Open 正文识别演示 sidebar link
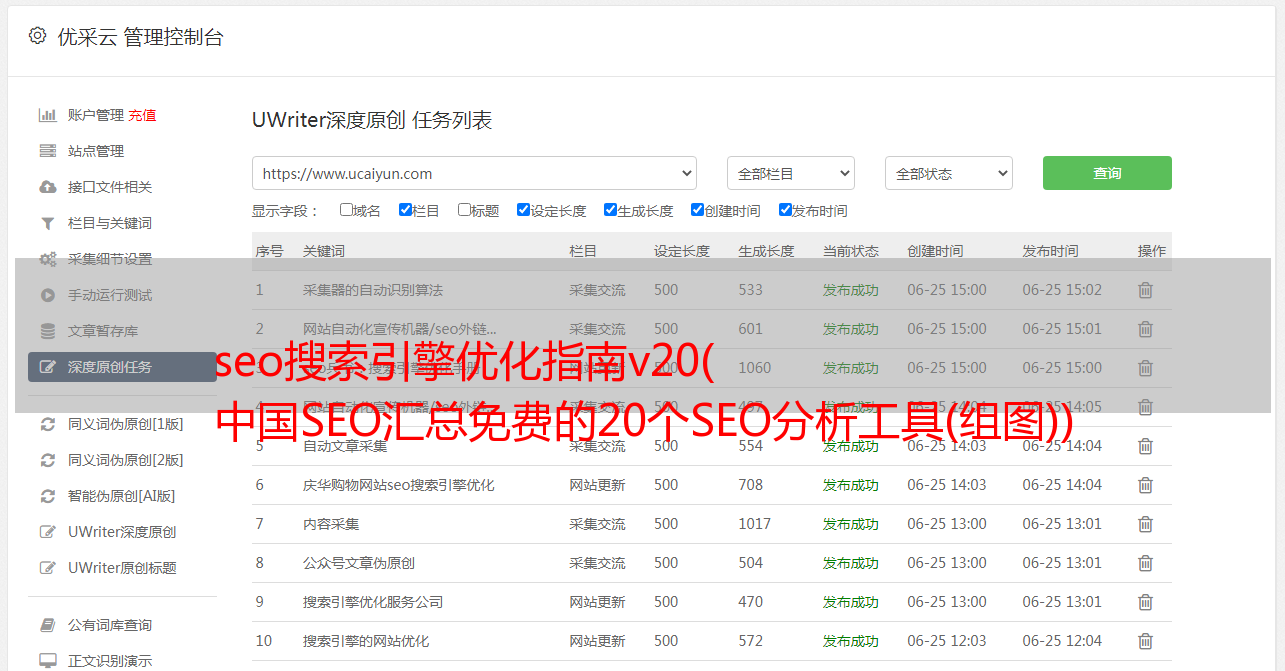 110,661
